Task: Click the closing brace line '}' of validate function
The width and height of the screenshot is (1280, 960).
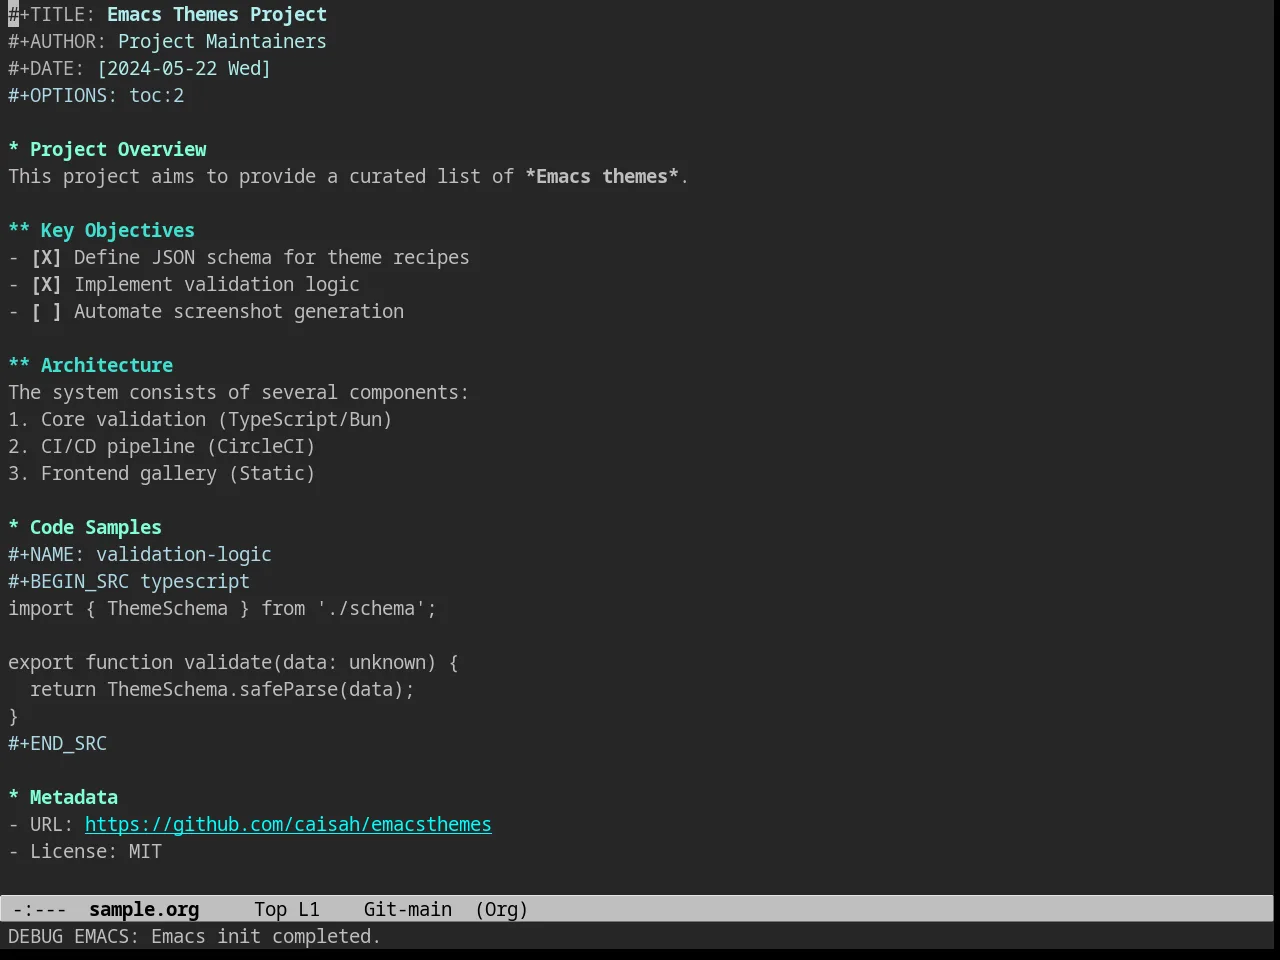Action: tap(13, 717)
